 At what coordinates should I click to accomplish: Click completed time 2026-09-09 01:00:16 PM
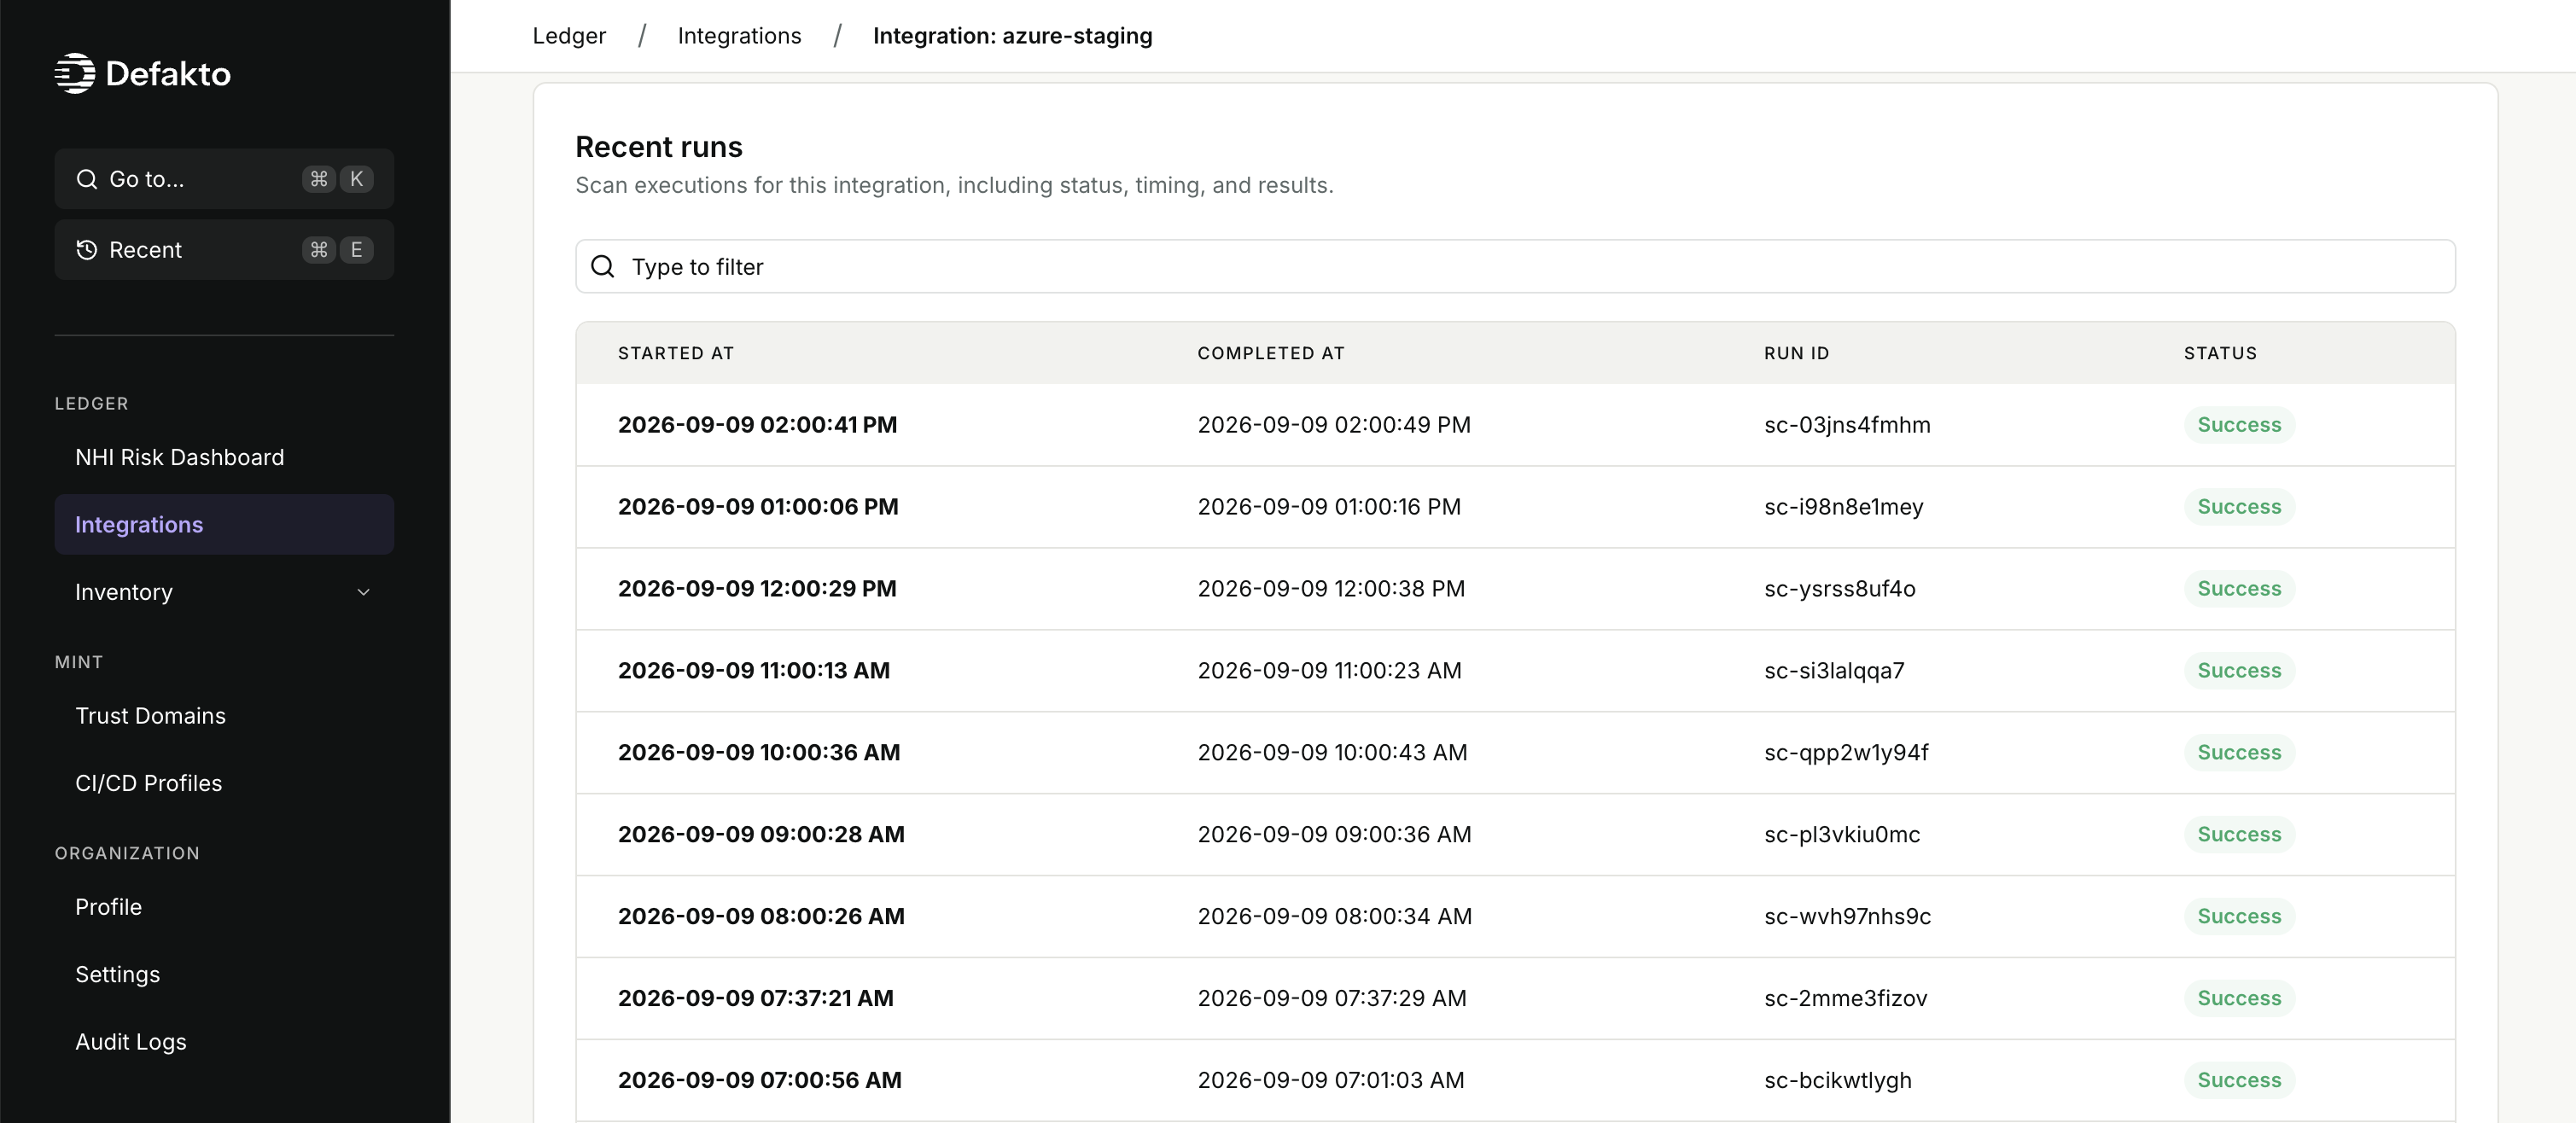(x=1329, y=507)
